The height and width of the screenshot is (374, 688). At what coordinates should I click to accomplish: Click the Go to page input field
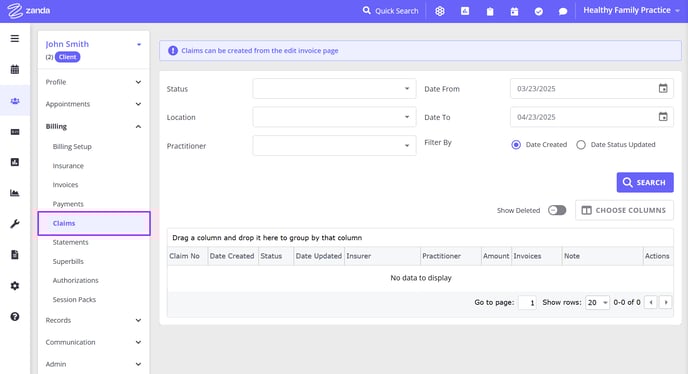tap(527, 302)
